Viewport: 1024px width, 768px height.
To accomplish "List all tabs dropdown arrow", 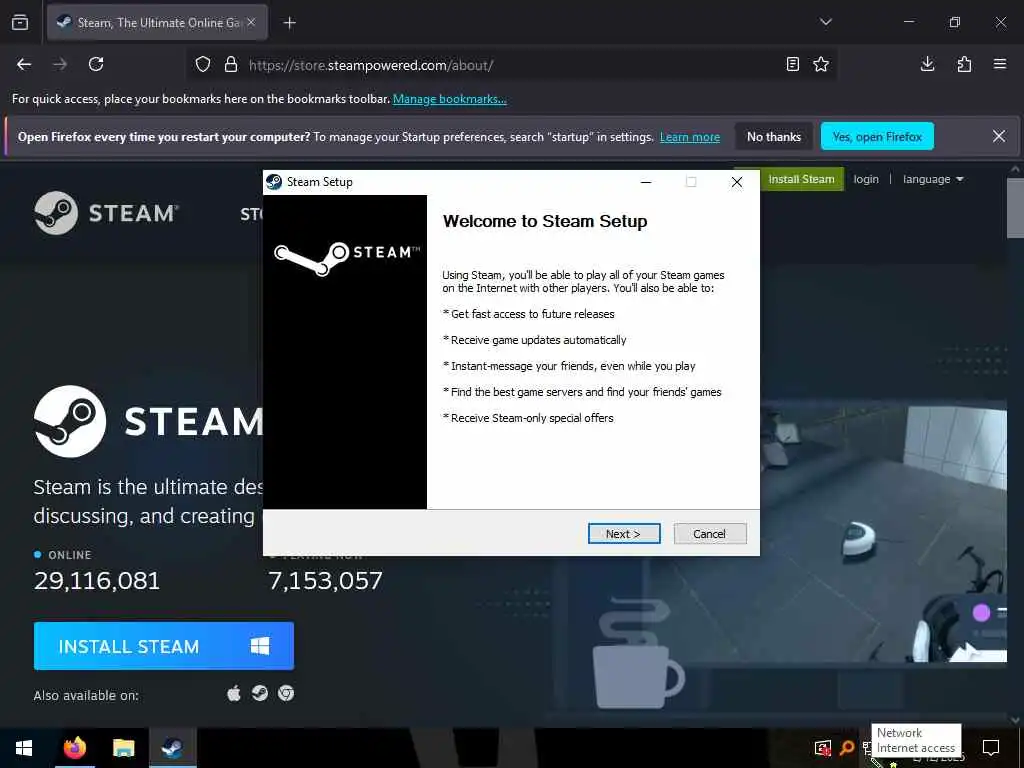I will pyautogui.click(x=825, y=22).
